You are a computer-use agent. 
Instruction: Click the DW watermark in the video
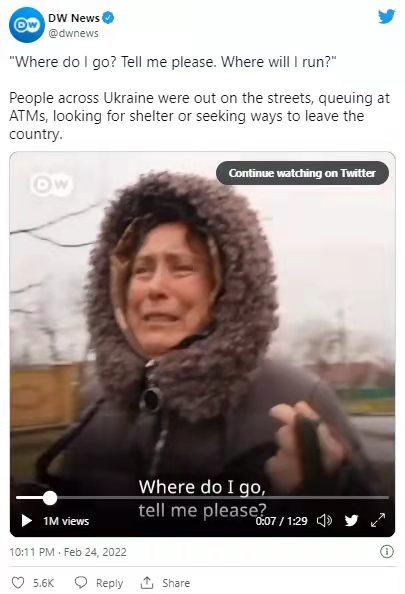(52, 184)
